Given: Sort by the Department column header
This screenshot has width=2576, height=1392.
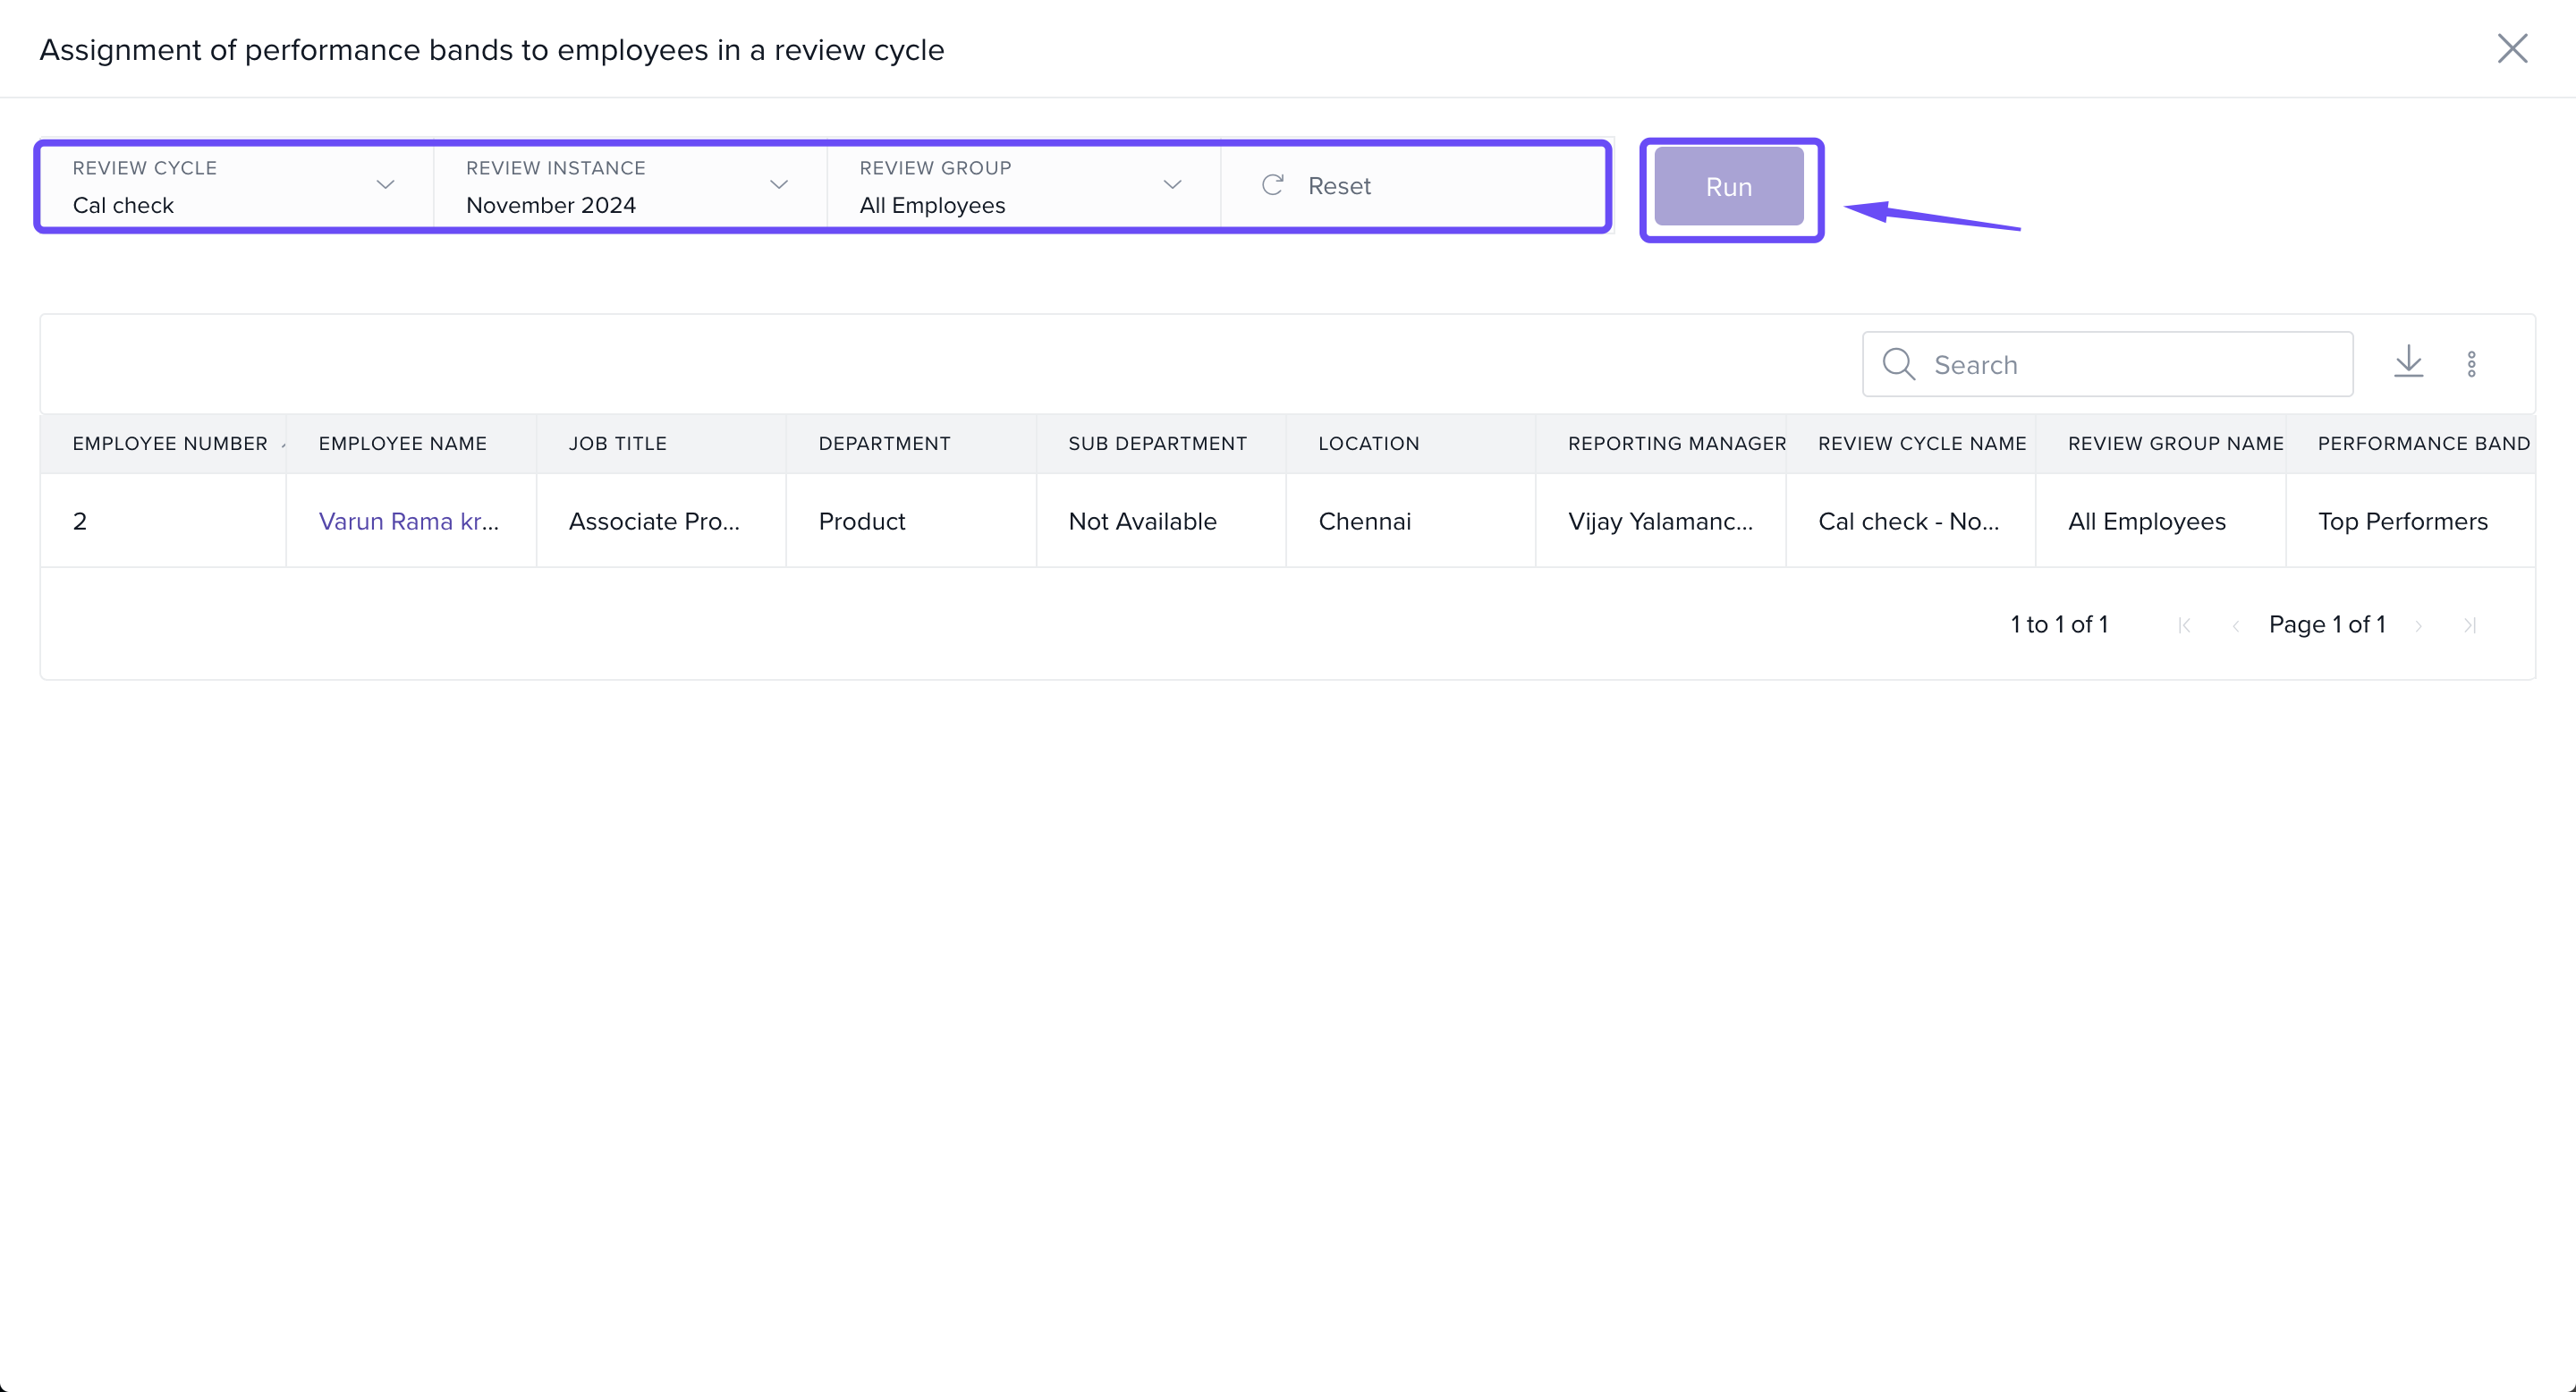Looking at the screenshot, I should 884,443.
